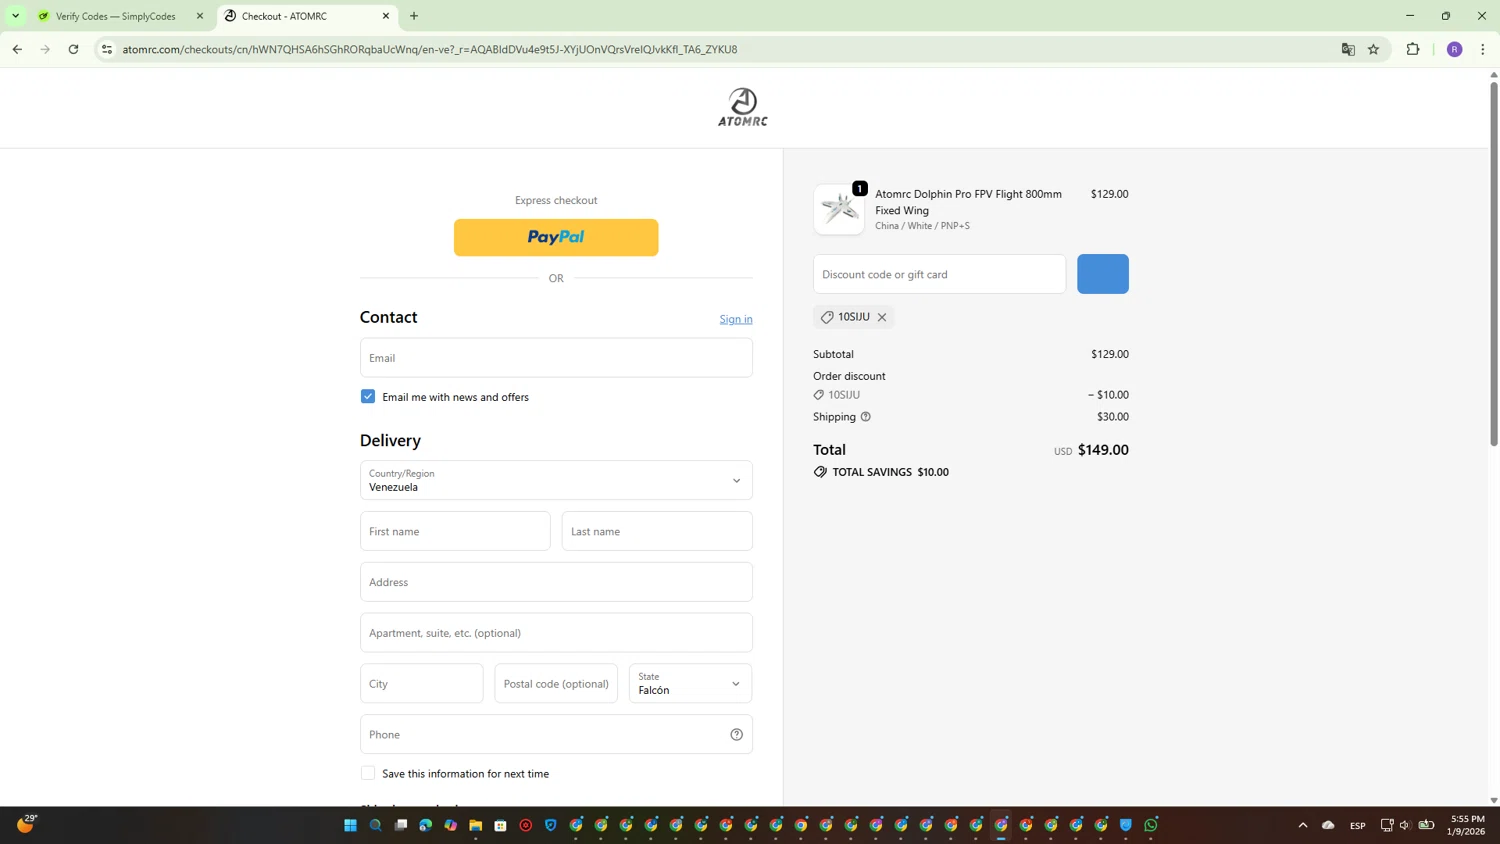Screen dimensions: 1500x844
Task: Click the Postal code (optional) field
Action: pyautogui.click(x=556, y=684)
